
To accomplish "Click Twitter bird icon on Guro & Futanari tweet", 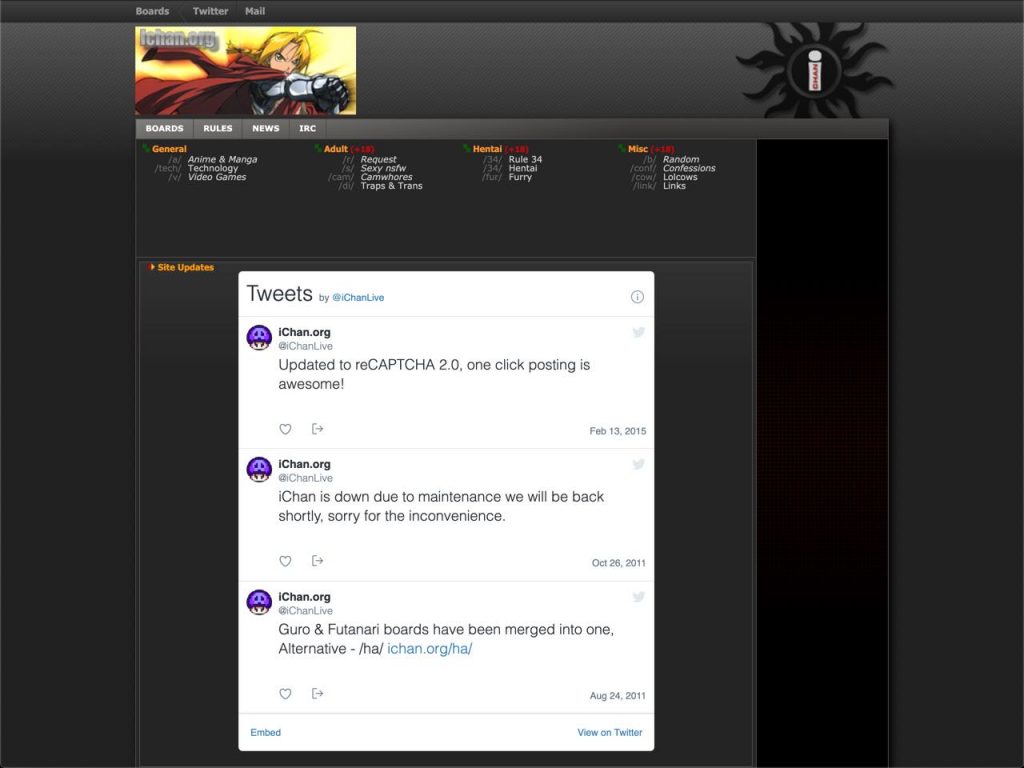I will (x=639, y=597).
